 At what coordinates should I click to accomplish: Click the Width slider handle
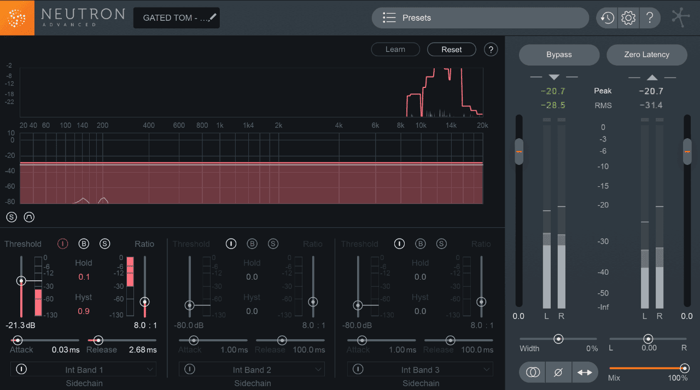point(558,339)
